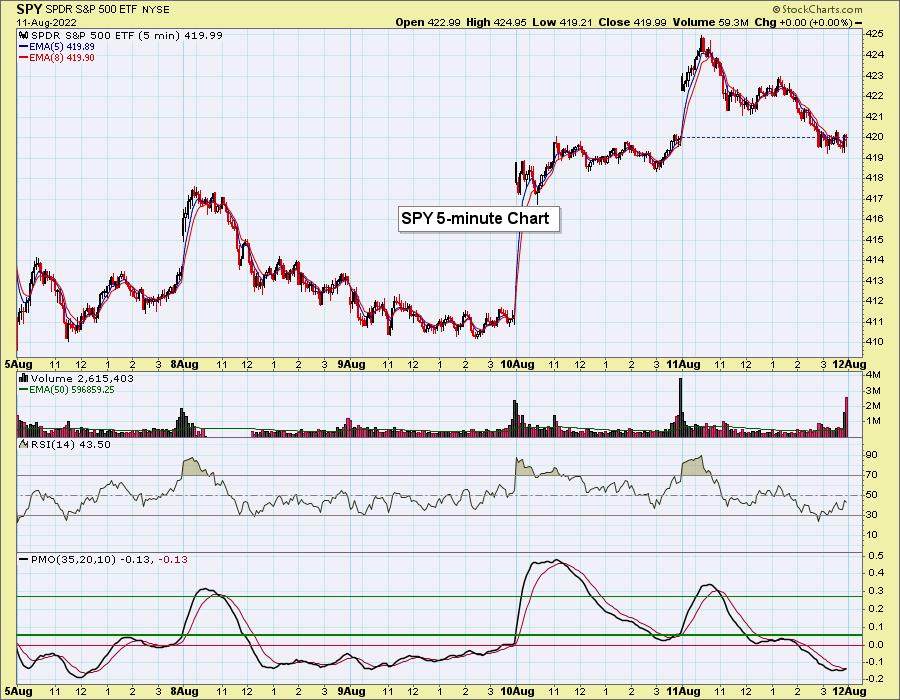This screenshot has width=900, height=700.
Task: Click '11Aug' label under the PMO panel
Action: coord(683,691)
